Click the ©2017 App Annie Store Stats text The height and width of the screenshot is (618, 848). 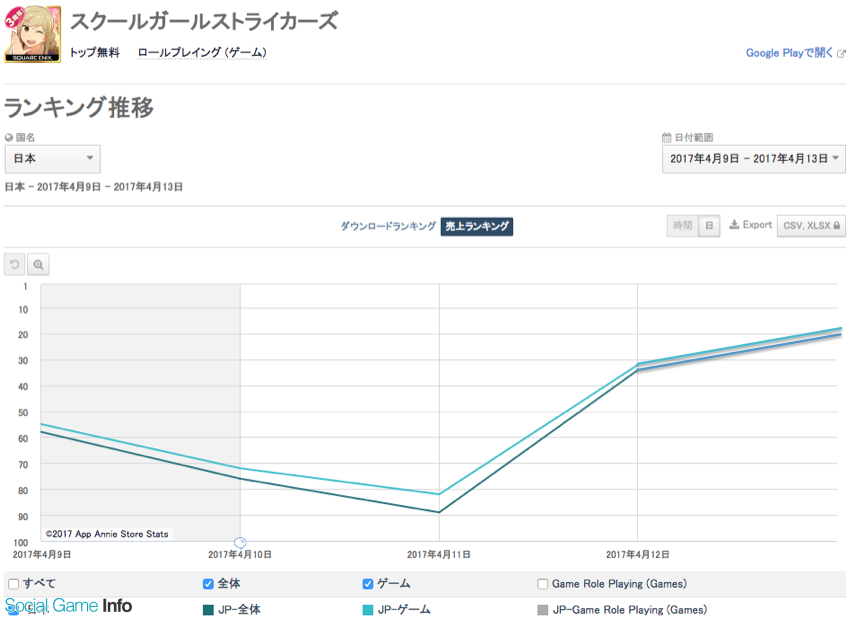pyautogui.click(x=107, y=534)
